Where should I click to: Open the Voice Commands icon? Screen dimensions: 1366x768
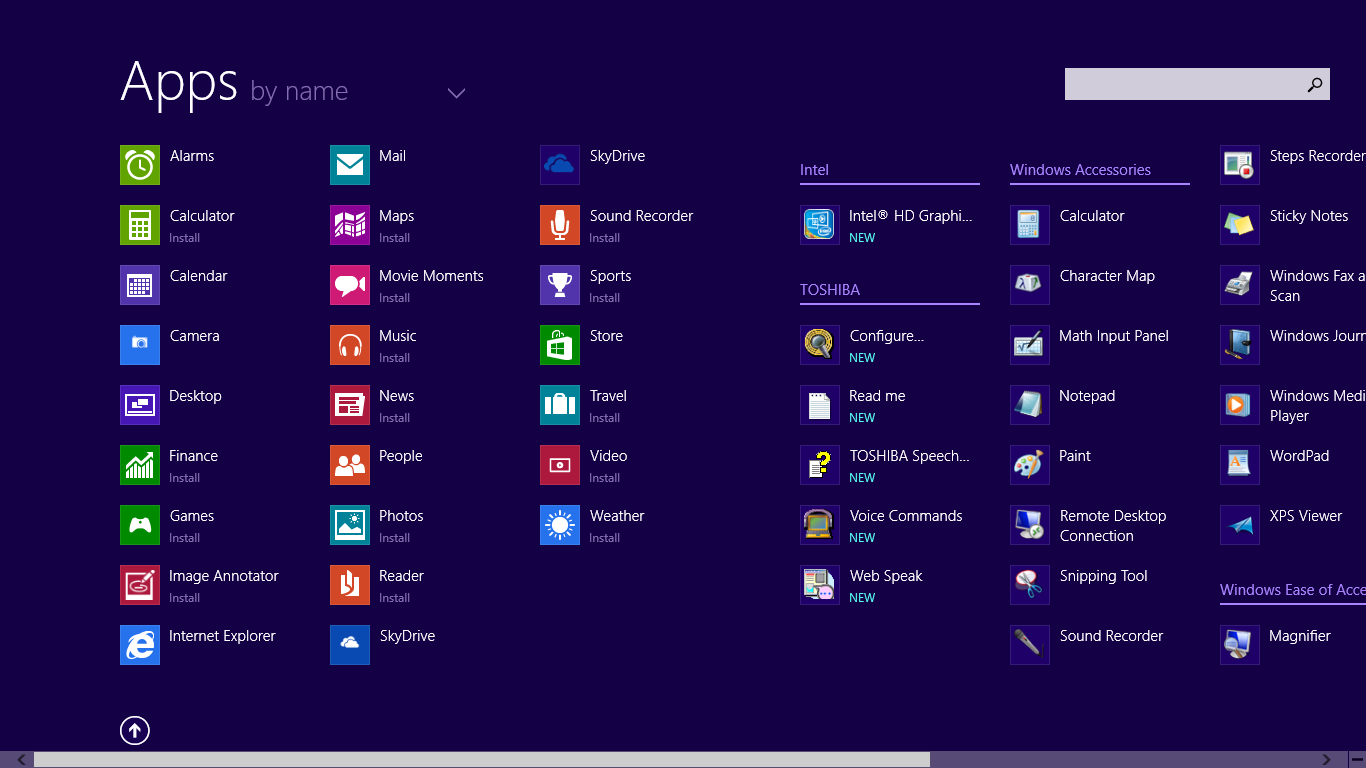(820, 525)
